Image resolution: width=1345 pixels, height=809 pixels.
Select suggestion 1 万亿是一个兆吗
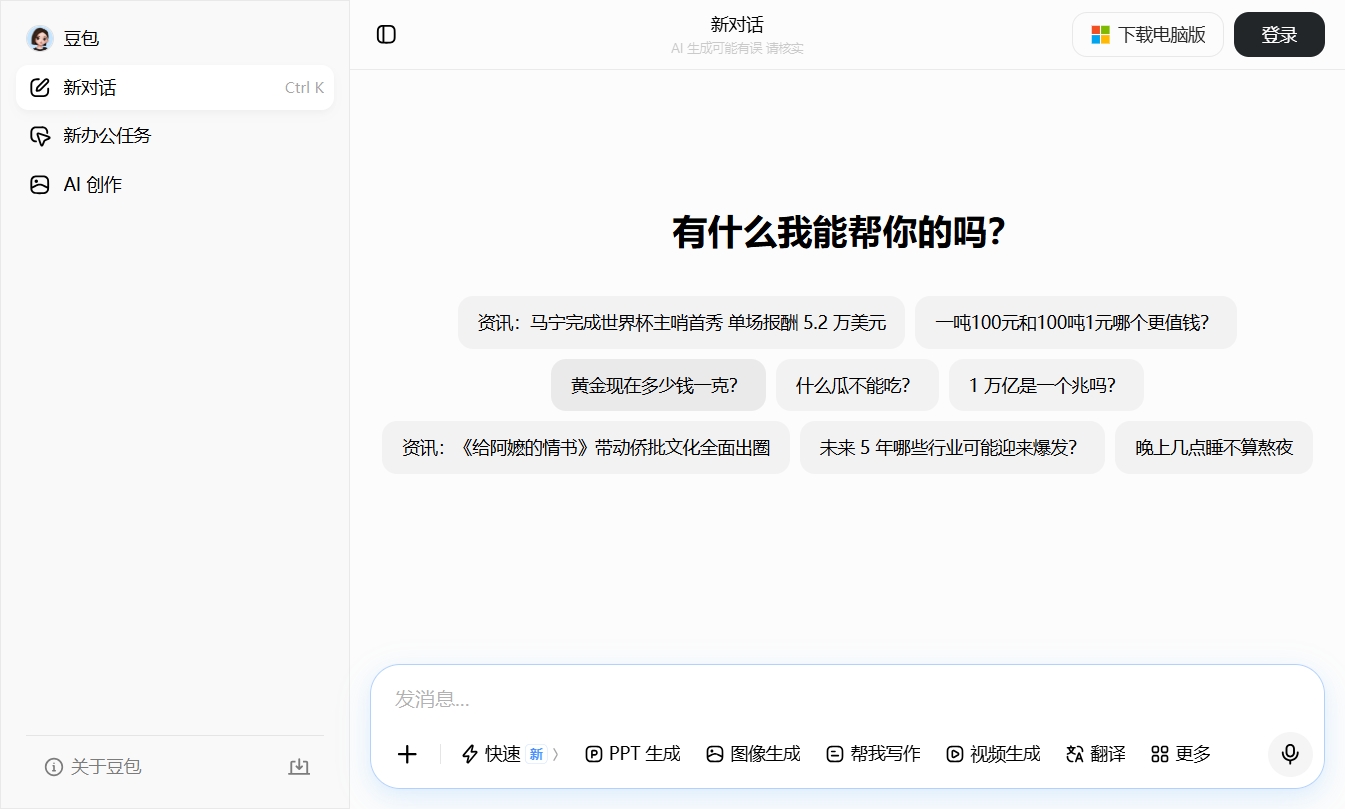1046,385
